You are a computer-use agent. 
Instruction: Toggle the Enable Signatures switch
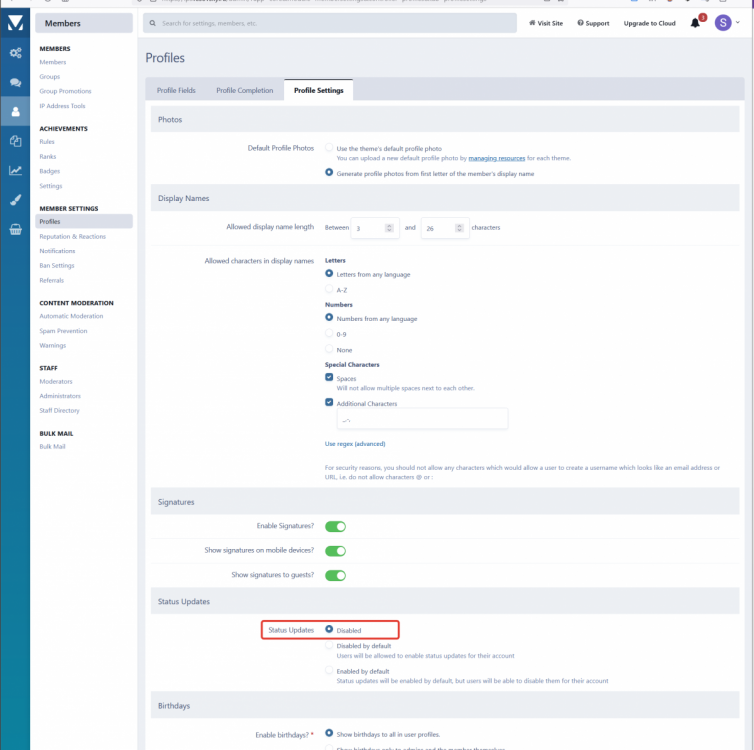[335, 526]
